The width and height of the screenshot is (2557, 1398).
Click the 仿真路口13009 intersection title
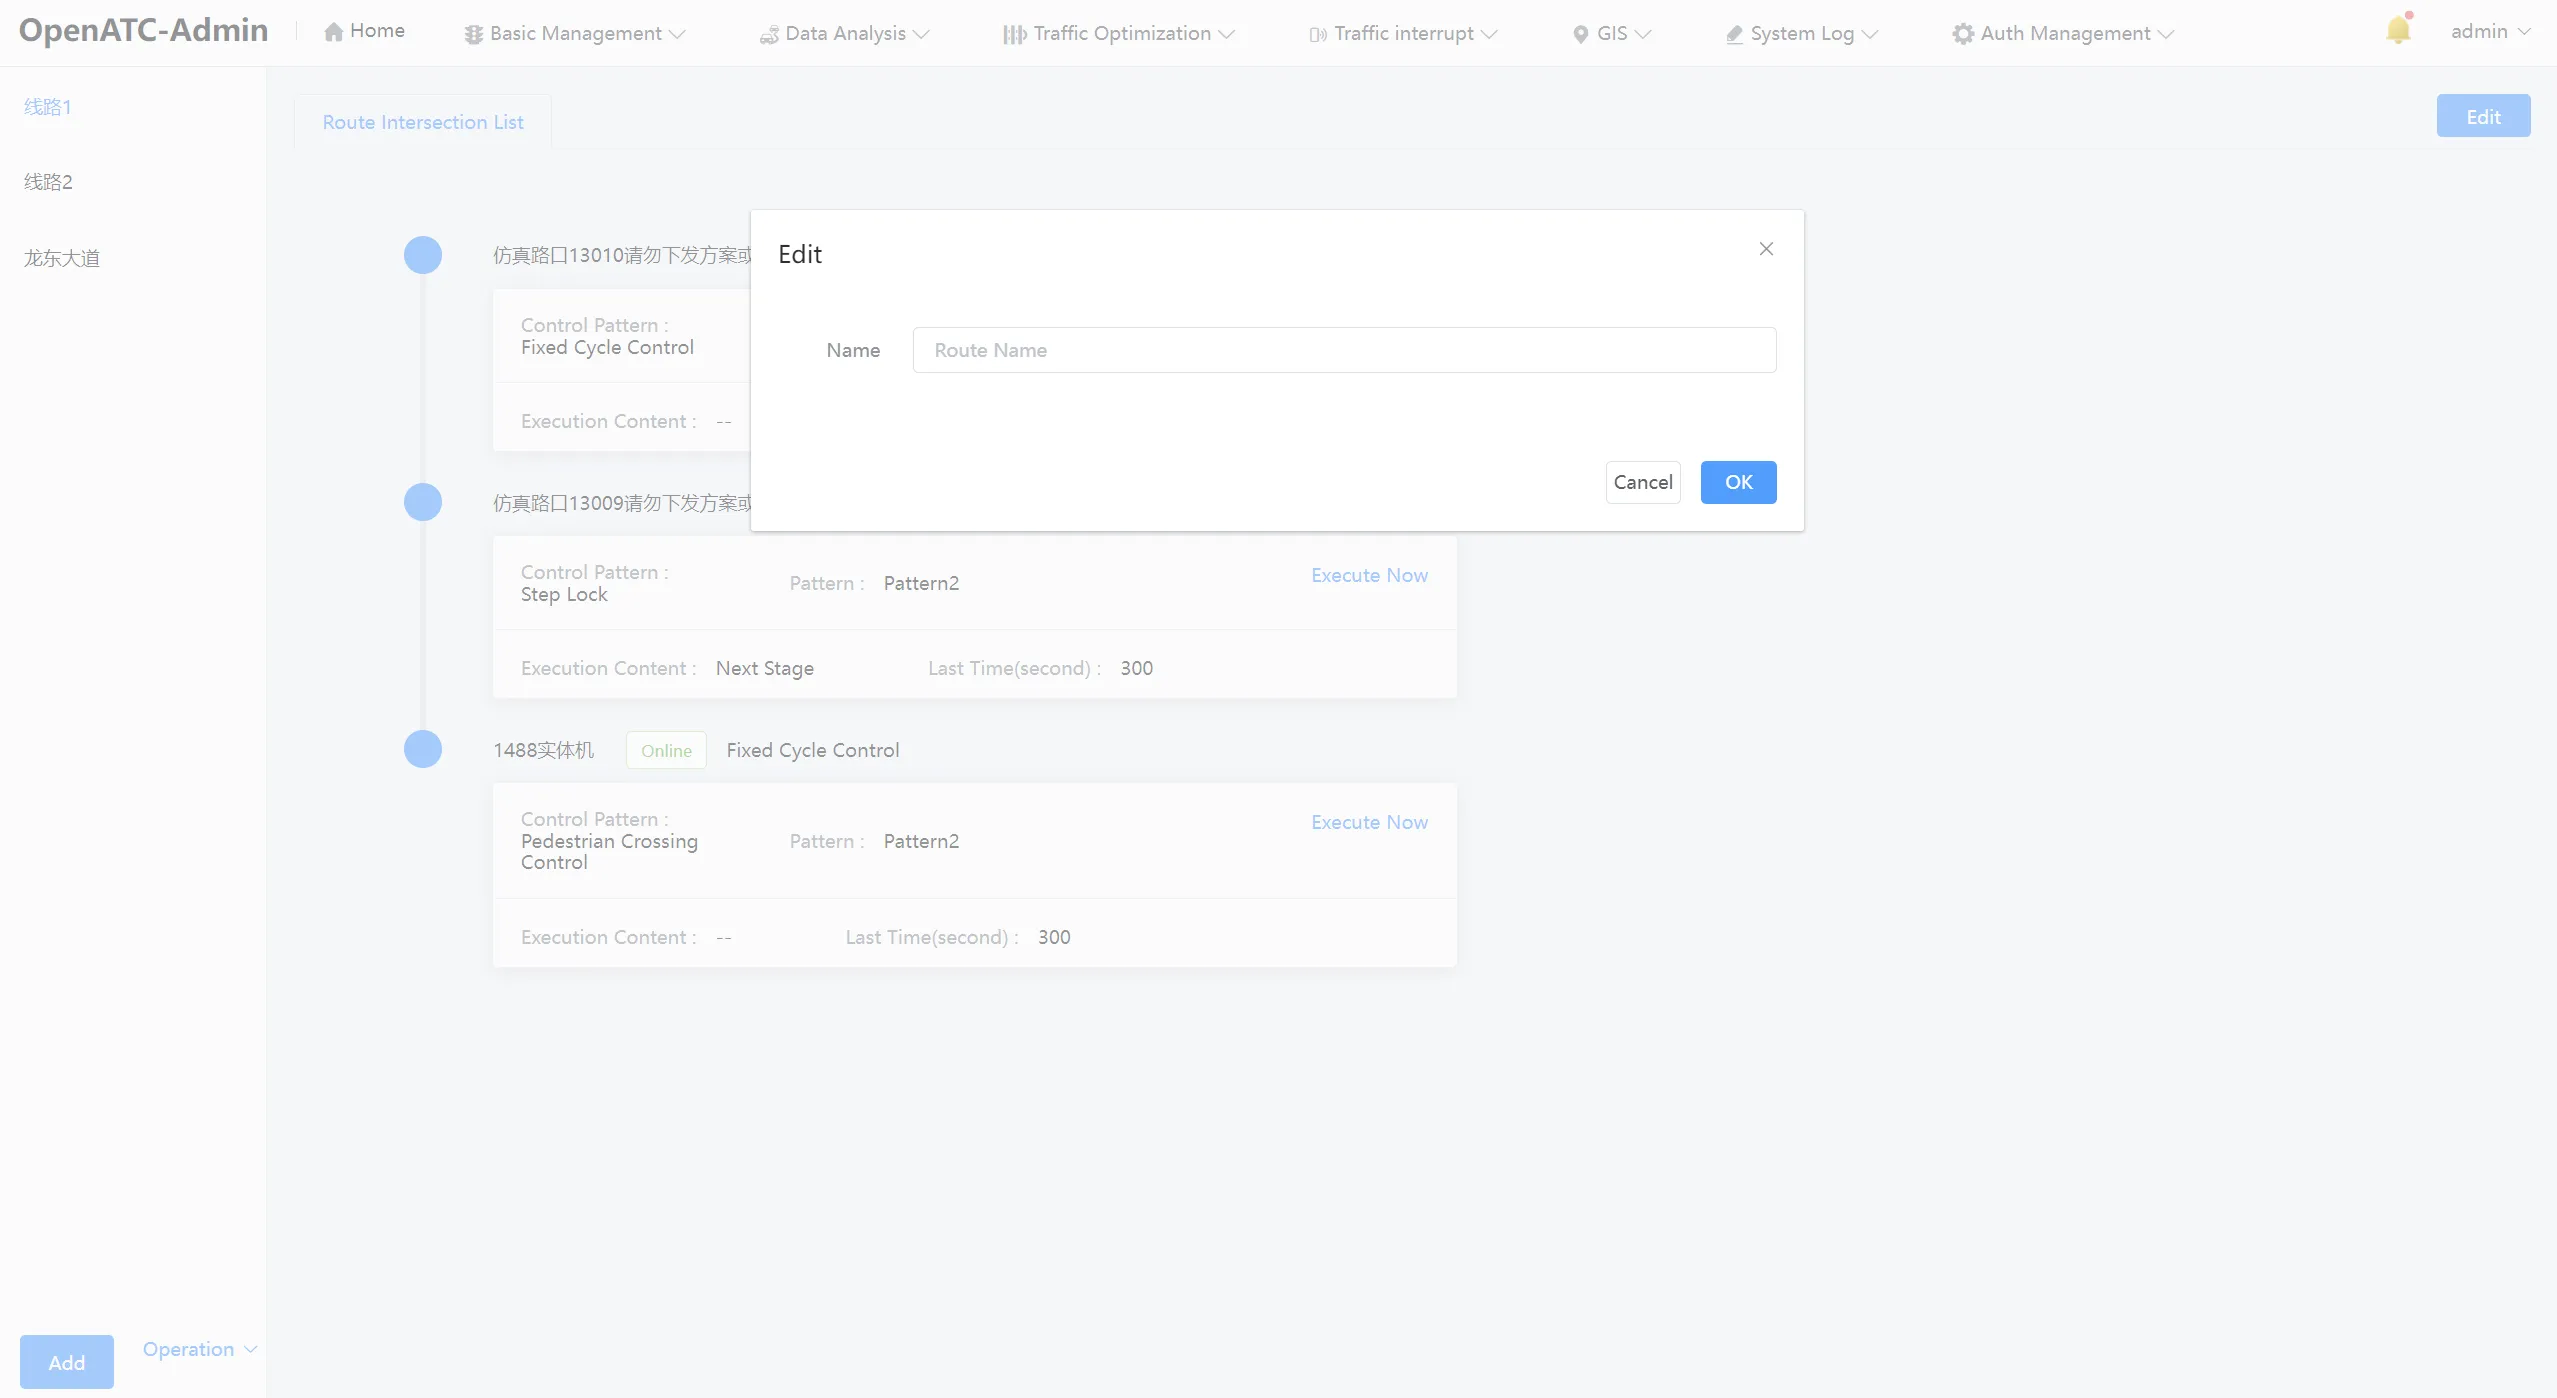[622, 502]
